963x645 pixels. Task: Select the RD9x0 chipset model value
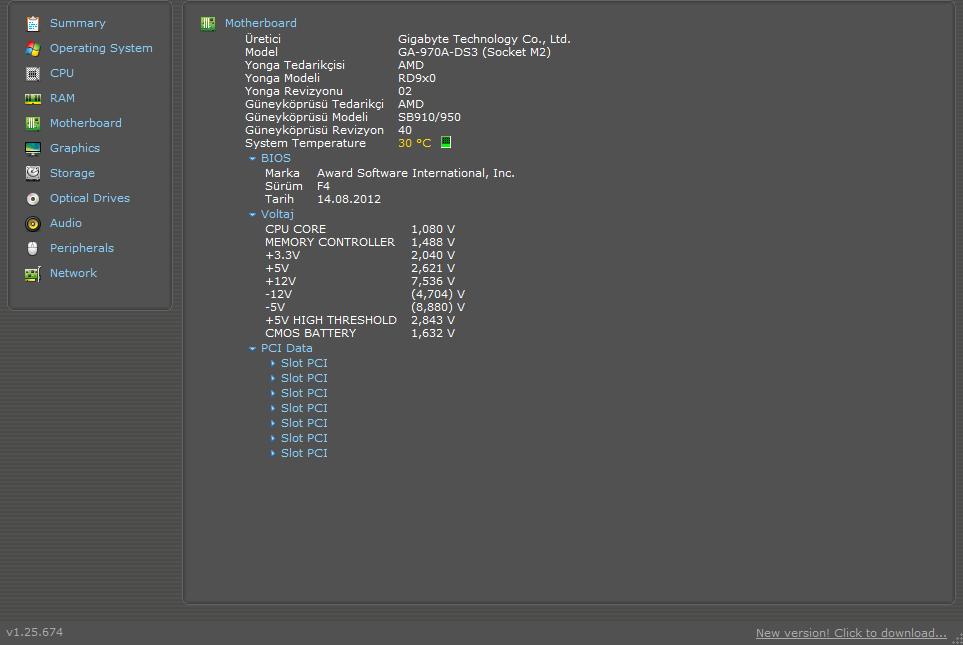416,78
